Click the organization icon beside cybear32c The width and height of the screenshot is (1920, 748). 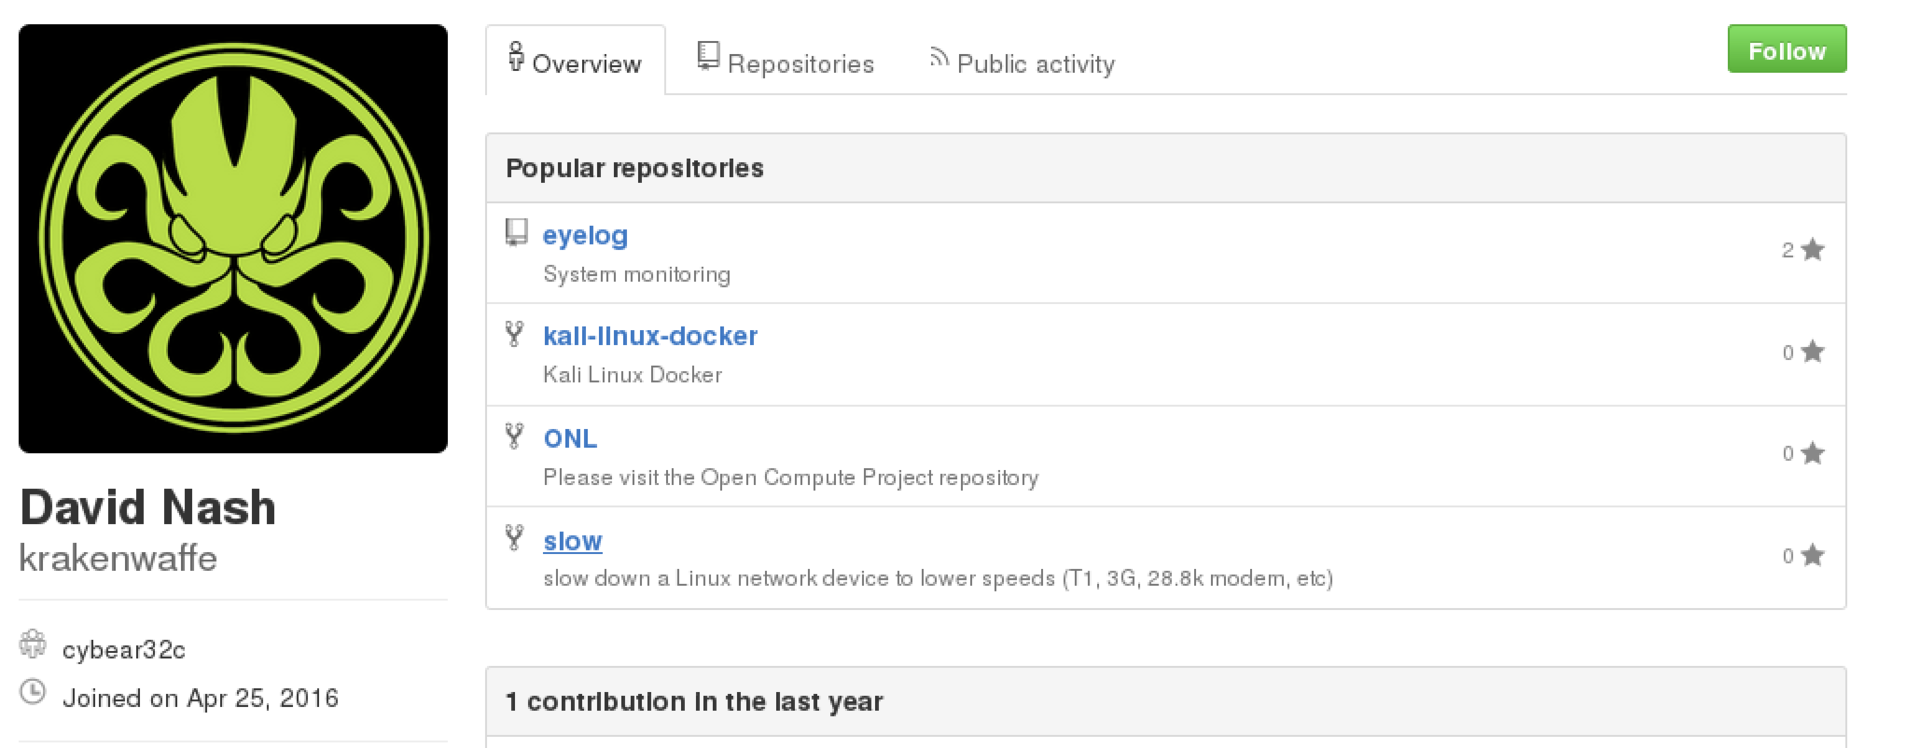click(x=33, y=645)
